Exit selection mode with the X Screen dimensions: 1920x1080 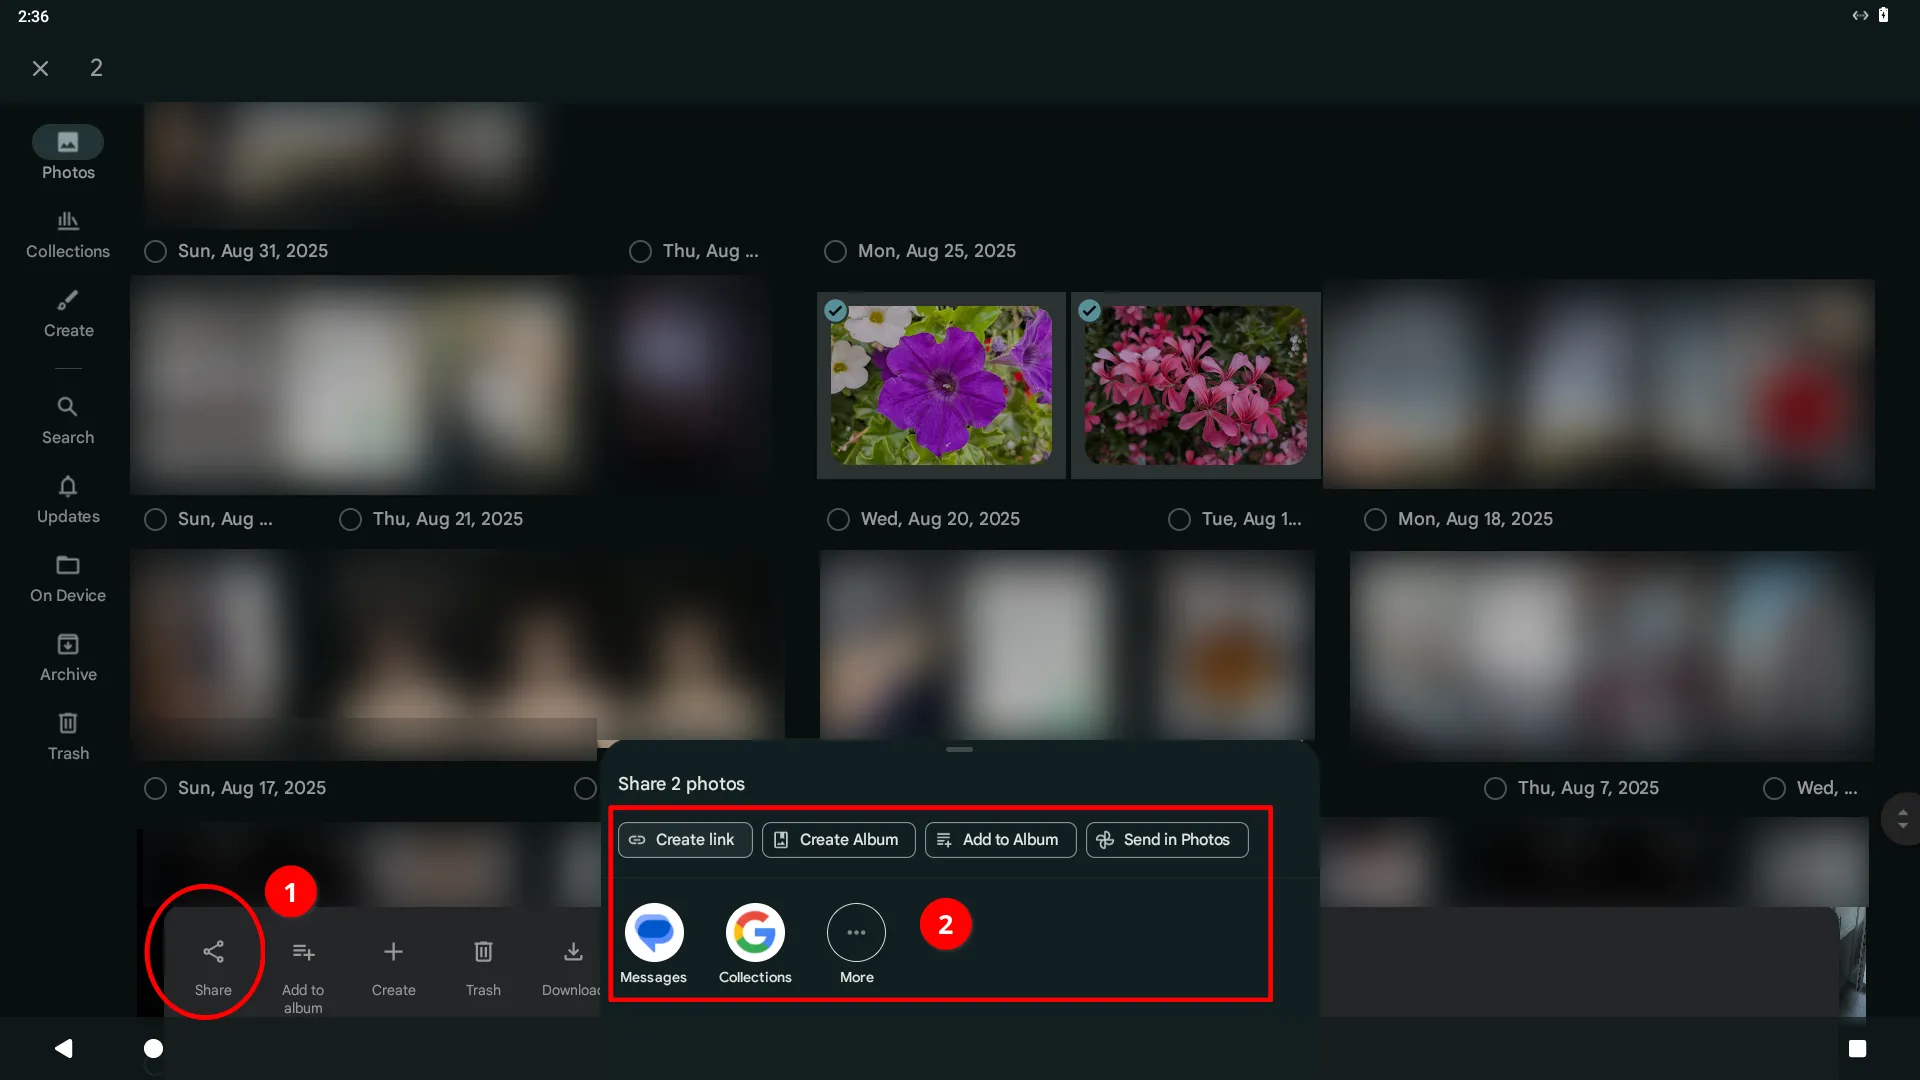pos(40,67)
